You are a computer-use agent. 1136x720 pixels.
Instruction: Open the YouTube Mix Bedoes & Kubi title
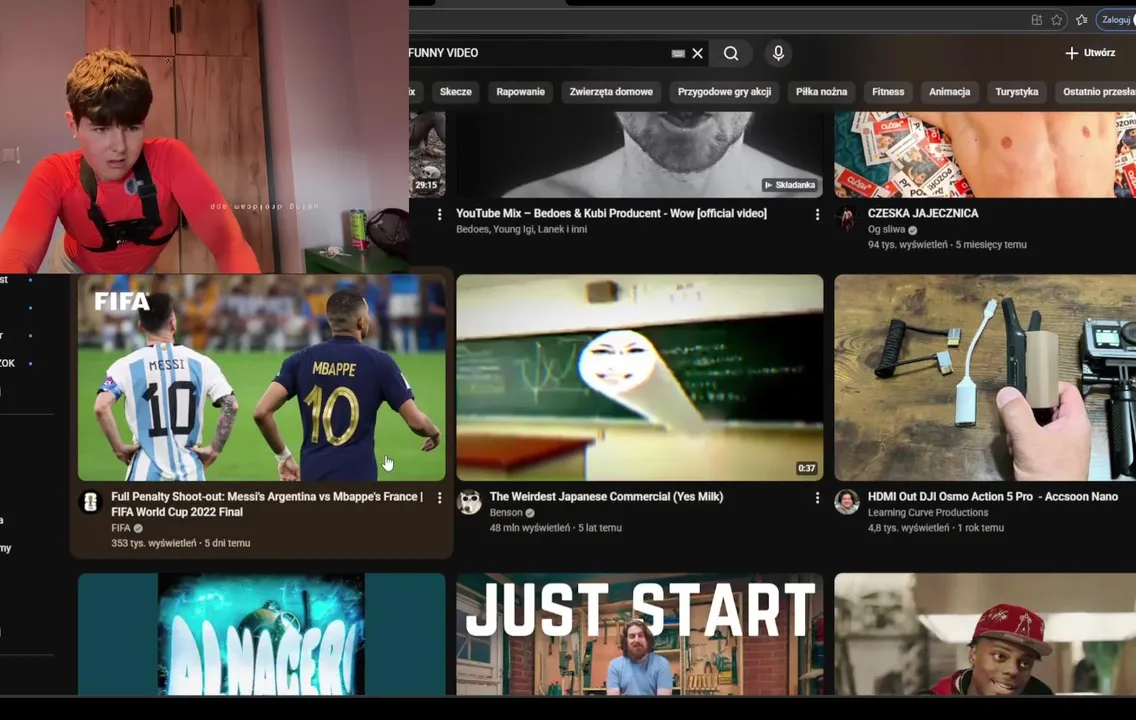(611, 213)
